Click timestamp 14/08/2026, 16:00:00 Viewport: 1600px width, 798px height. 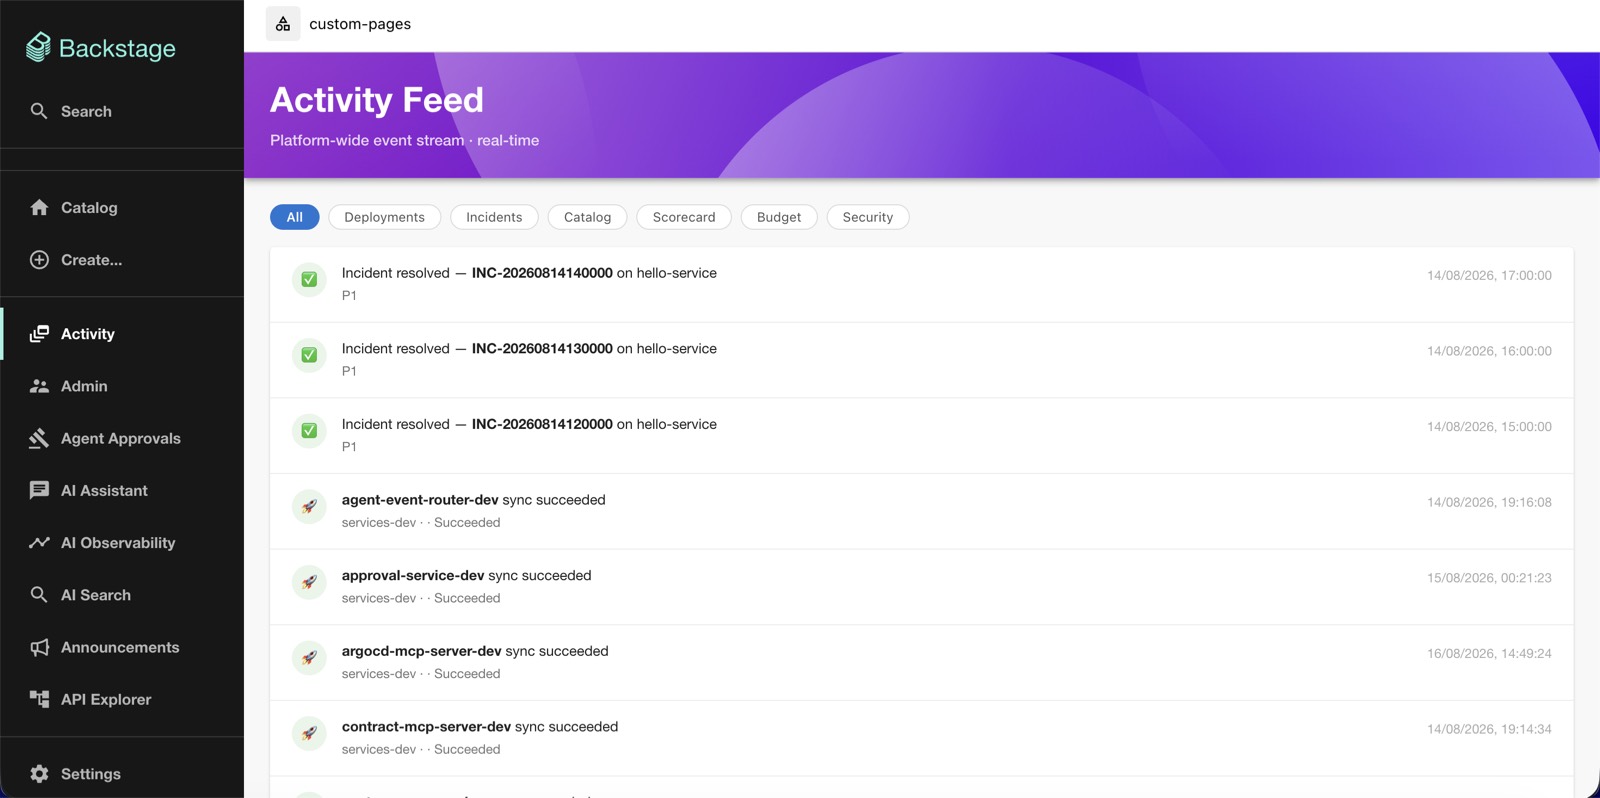pyautogui.click(x=1489, y=351)
